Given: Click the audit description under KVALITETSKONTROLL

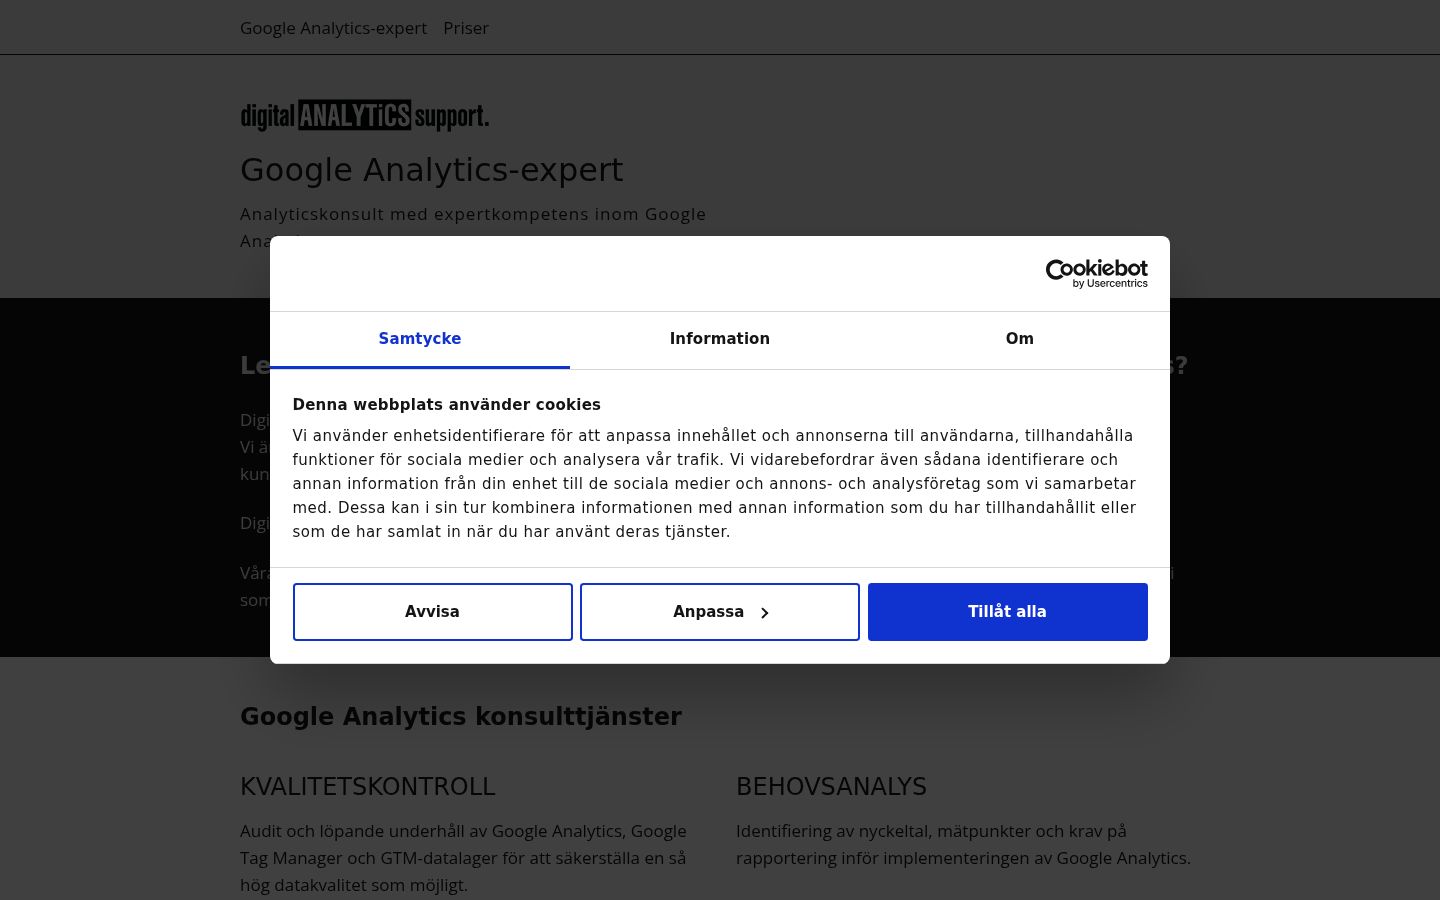Looking at the screenshot, I should pyautogui.click(x=464, y=858).
